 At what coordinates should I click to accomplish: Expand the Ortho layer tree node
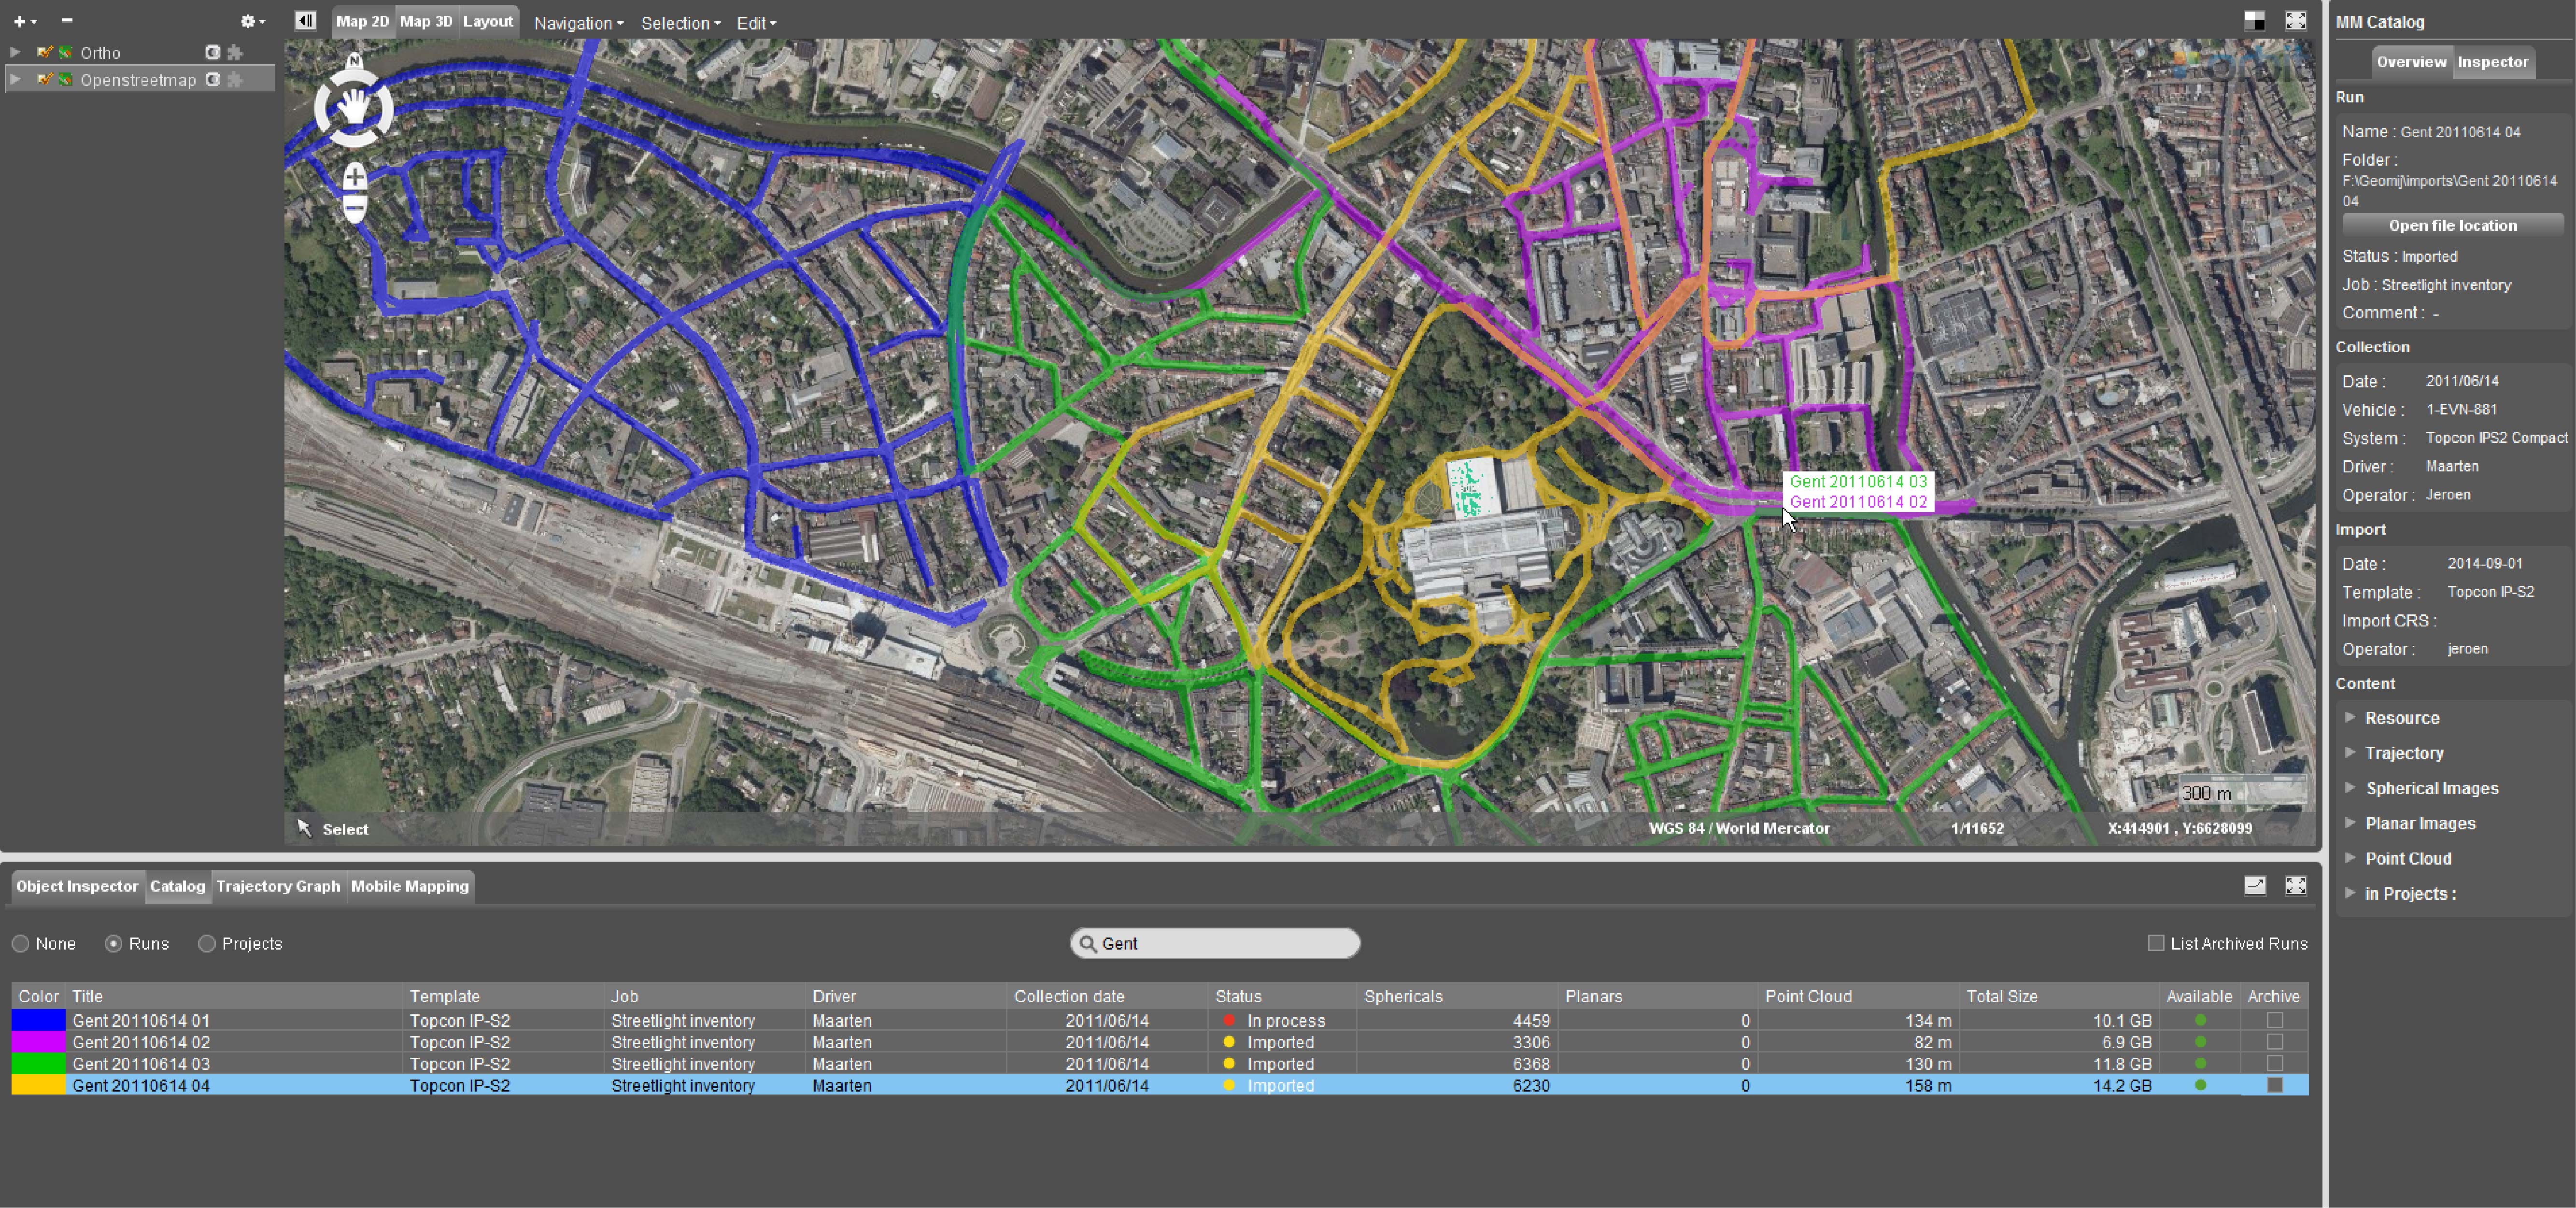point(15,52)
